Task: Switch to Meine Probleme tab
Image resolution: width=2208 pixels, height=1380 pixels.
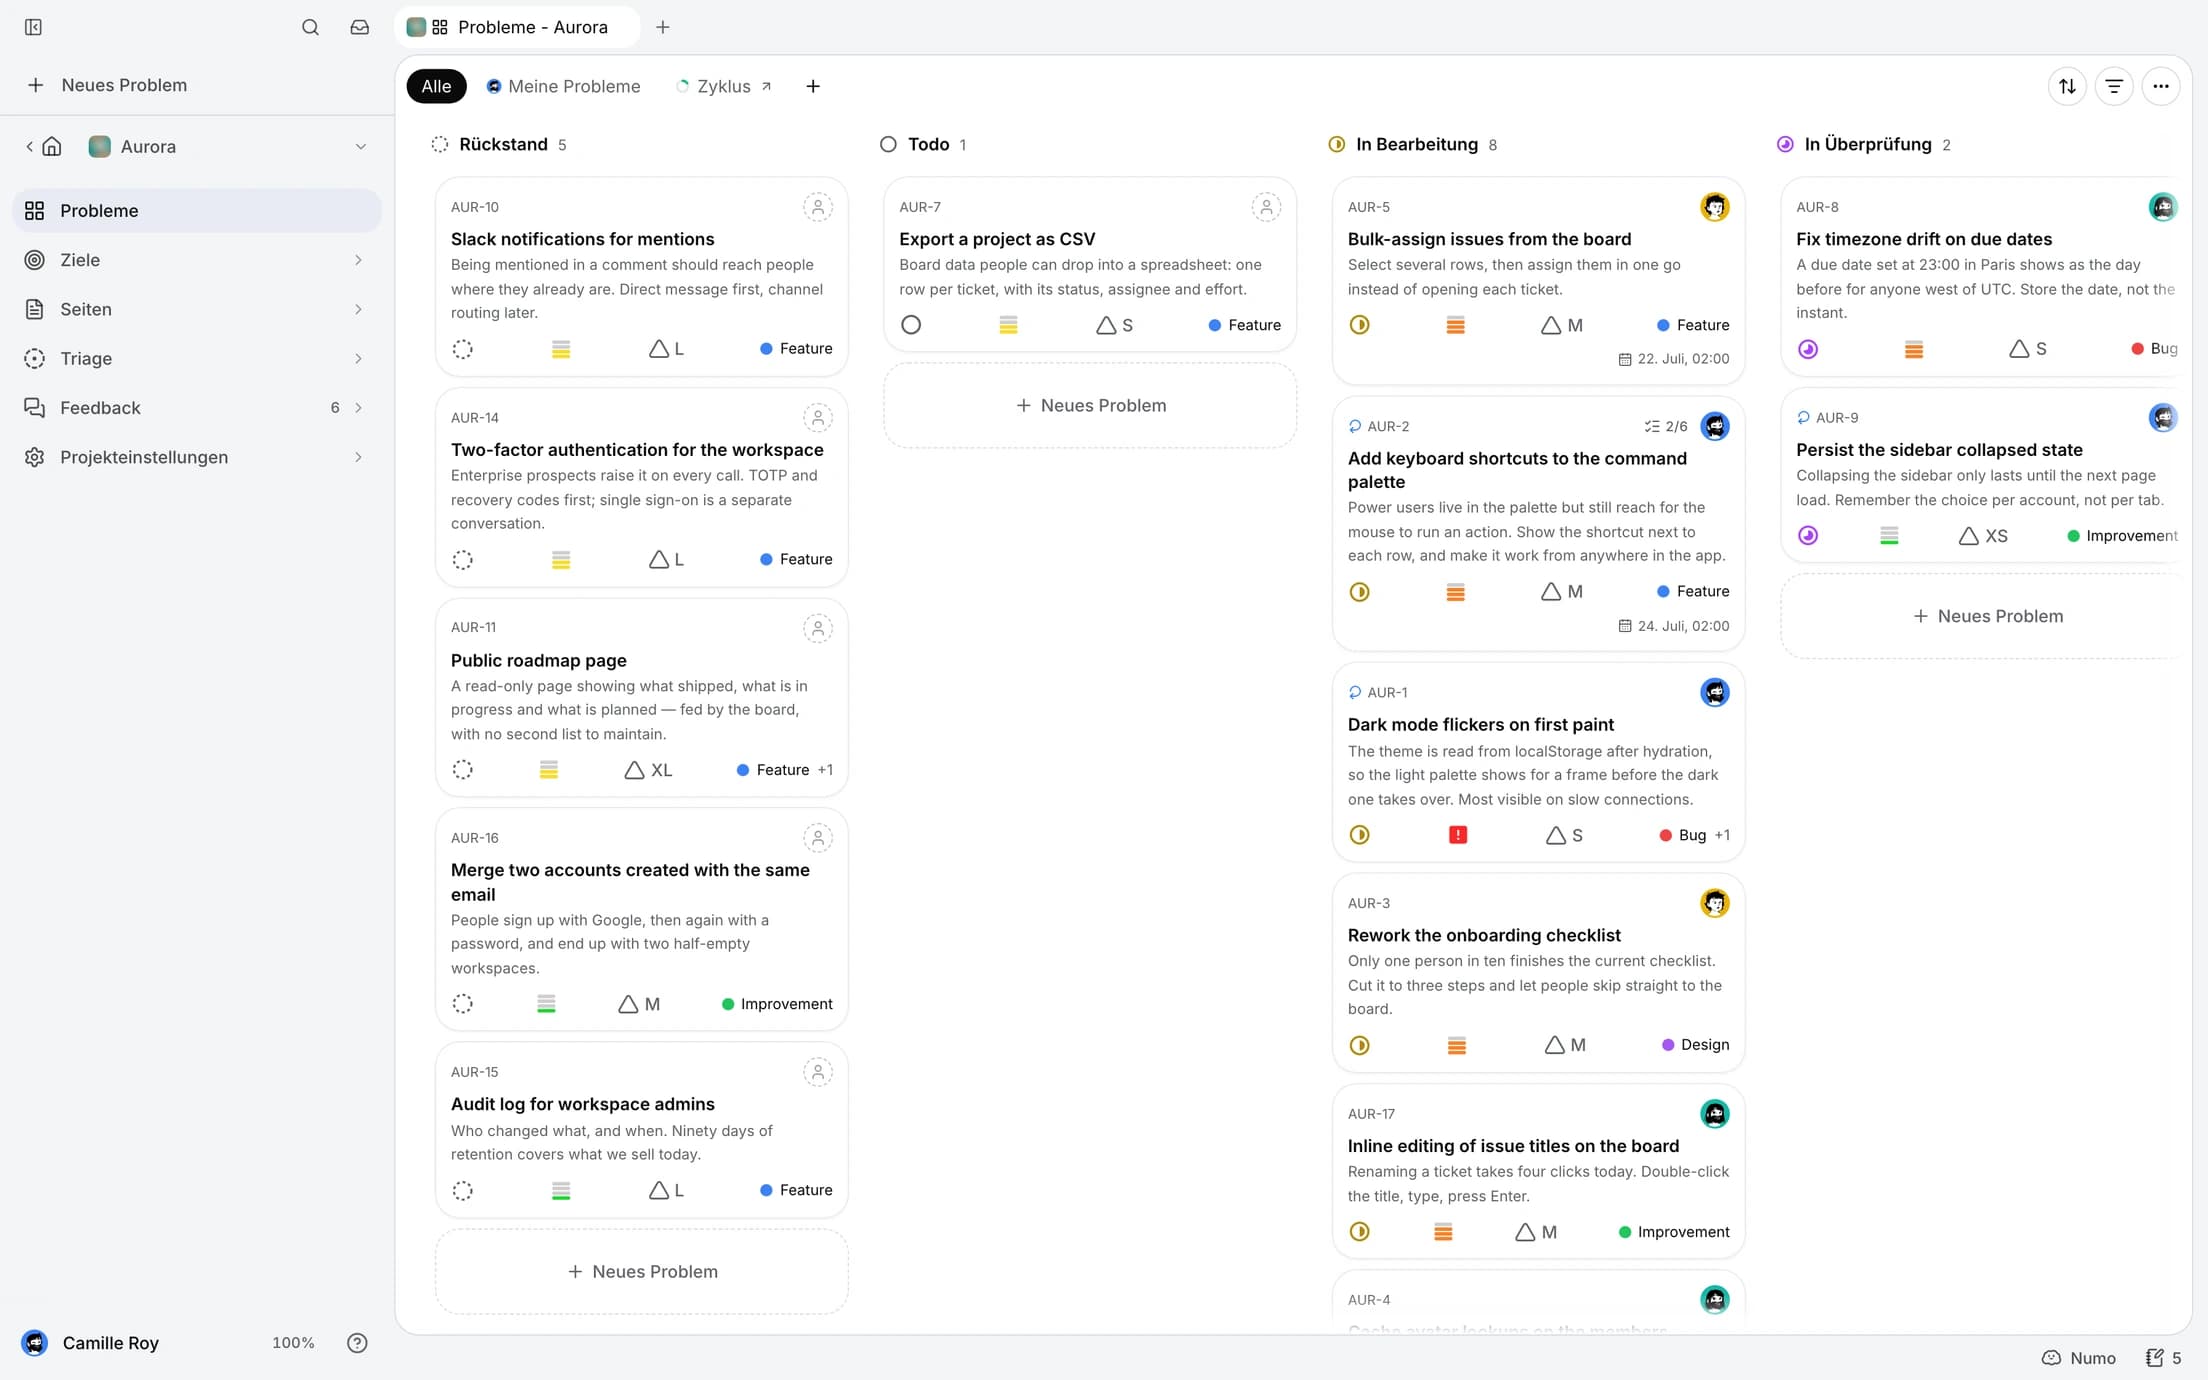Action: click(x=563, y=86)
